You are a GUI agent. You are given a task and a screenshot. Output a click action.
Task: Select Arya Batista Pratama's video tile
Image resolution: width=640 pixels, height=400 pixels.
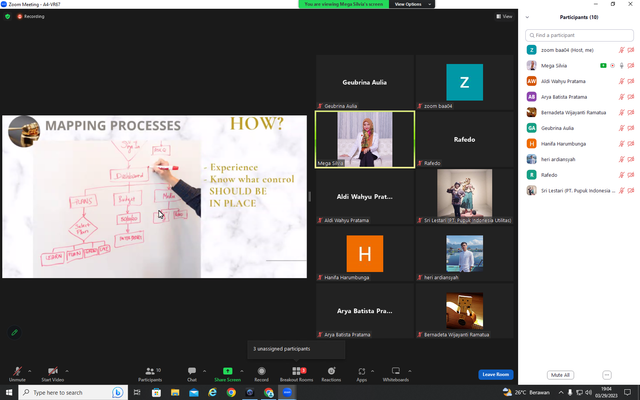pyautogui.click(x=365, y=311)
